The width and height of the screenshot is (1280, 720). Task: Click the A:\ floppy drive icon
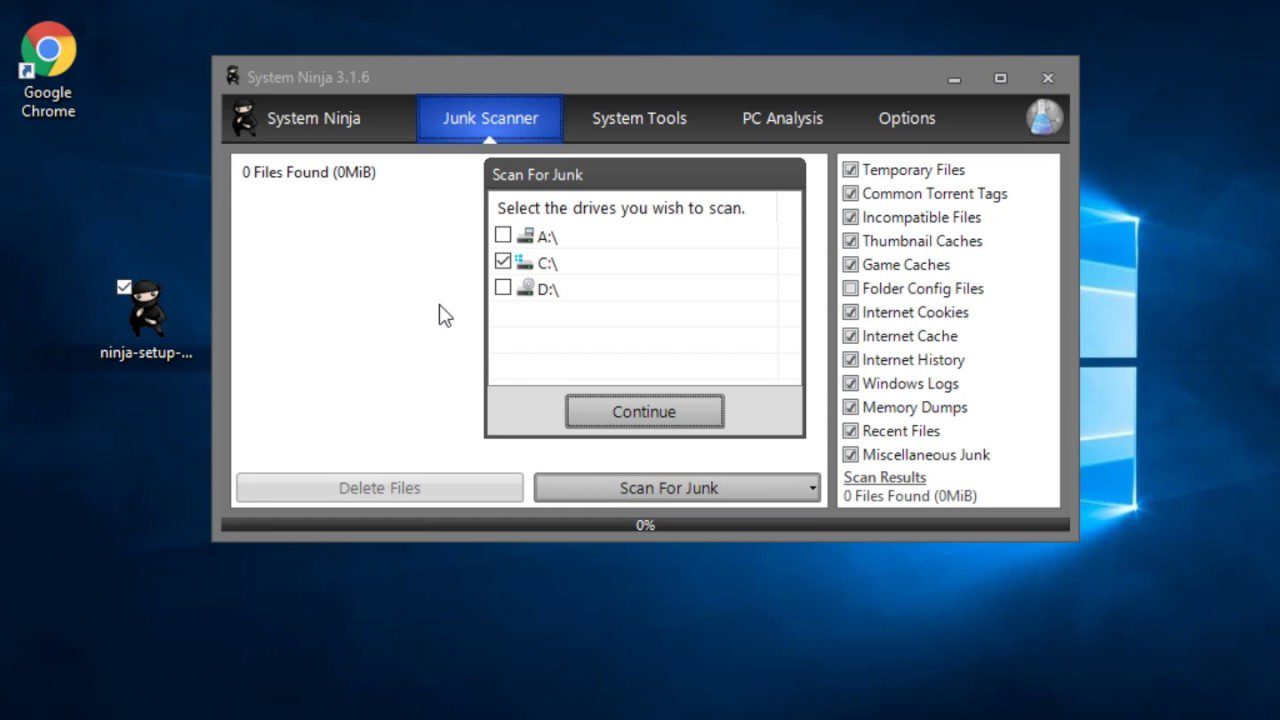tap(525, 236)
